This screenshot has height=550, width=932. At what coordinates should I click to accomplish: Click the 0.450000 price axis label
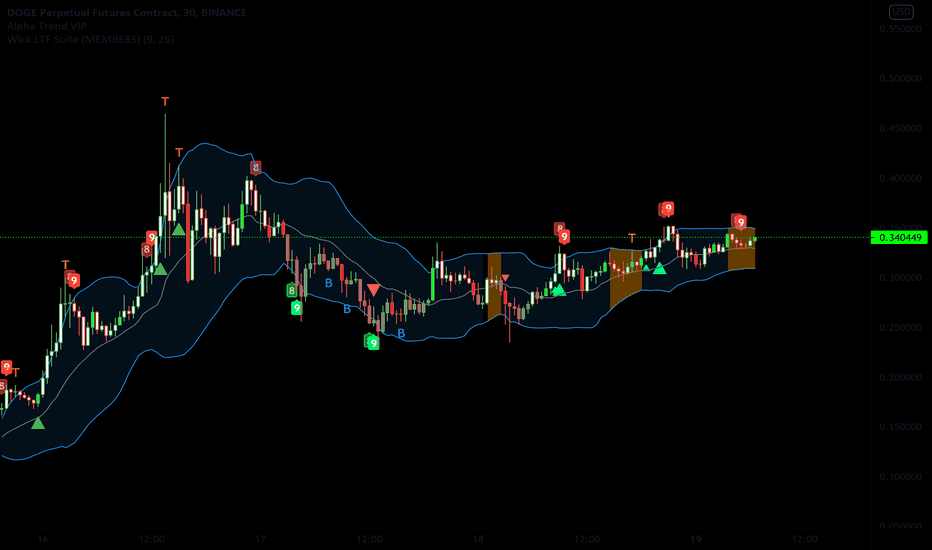coord(900,128)
